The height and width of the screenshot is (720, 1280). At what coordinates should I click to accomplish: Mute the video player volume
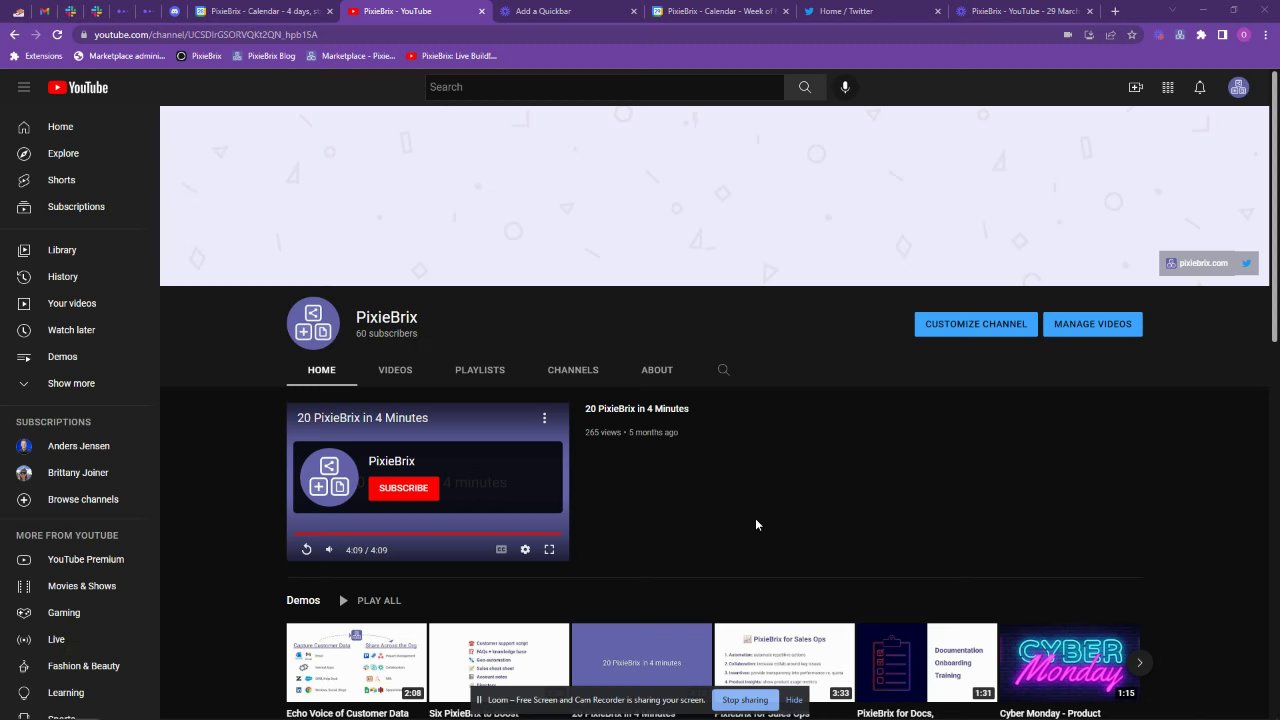(329, 549)
